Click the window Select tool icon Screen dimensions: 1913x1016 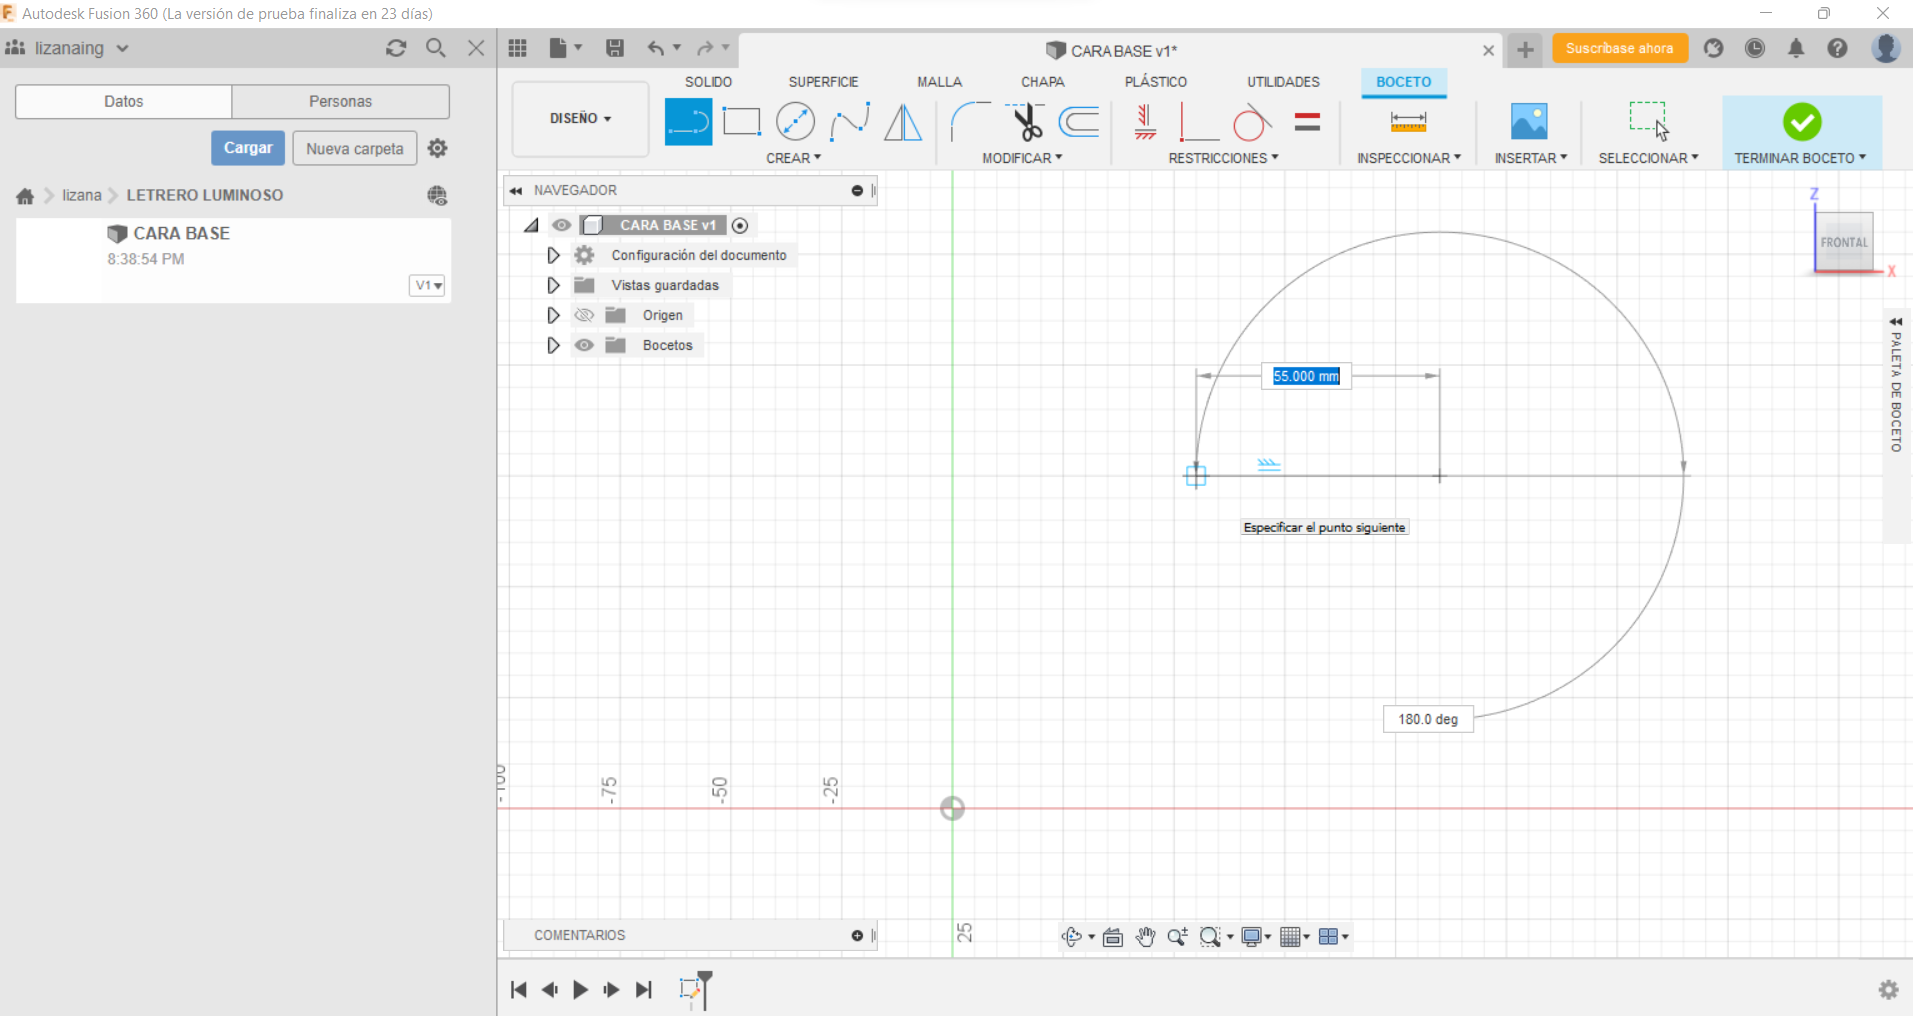pyautogui.click(x=1648, y=121)
